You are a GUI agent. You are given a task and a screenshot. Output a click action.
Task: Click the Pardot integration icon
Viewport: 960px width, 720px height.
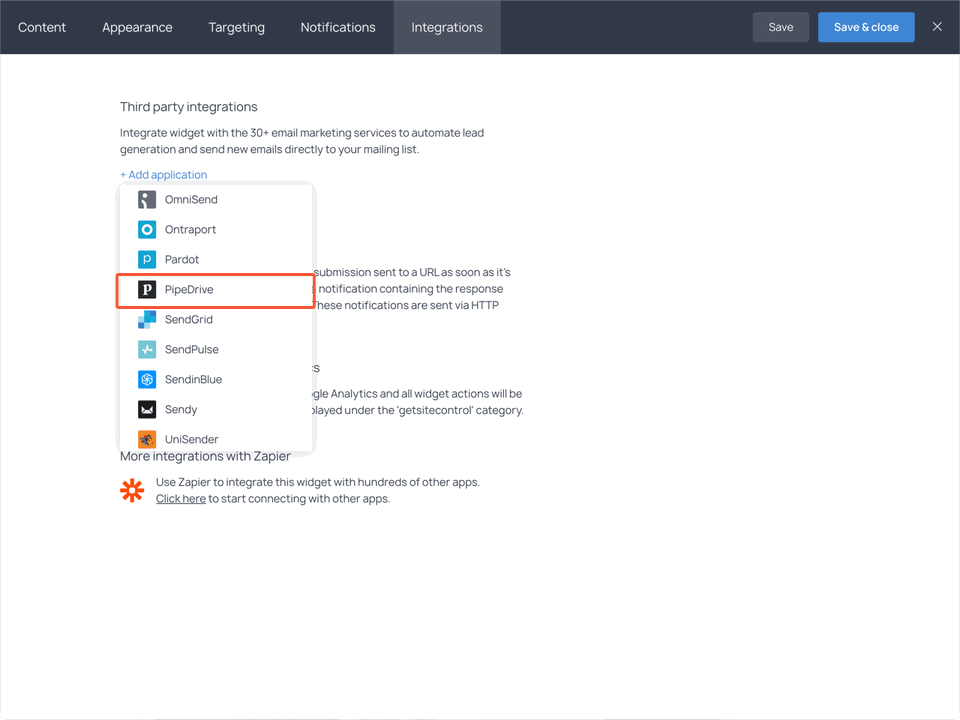point(146,259)
